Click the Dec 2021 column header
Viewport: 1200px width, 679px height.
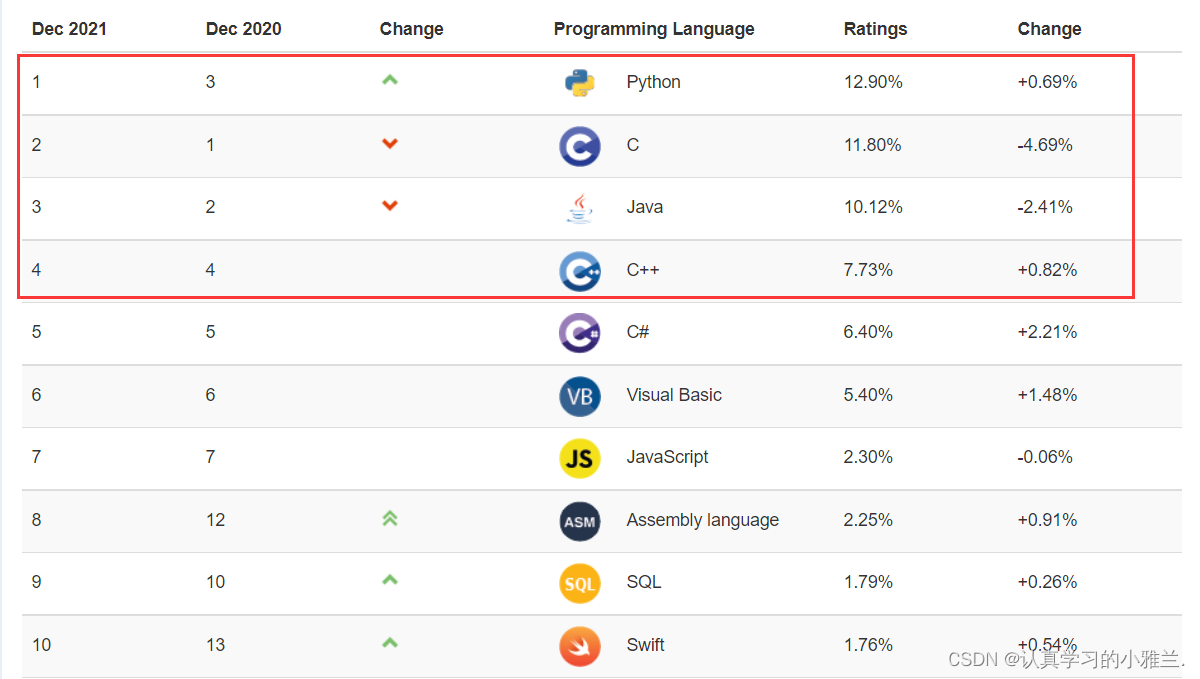pyautogui.click(x=67, y=29)
